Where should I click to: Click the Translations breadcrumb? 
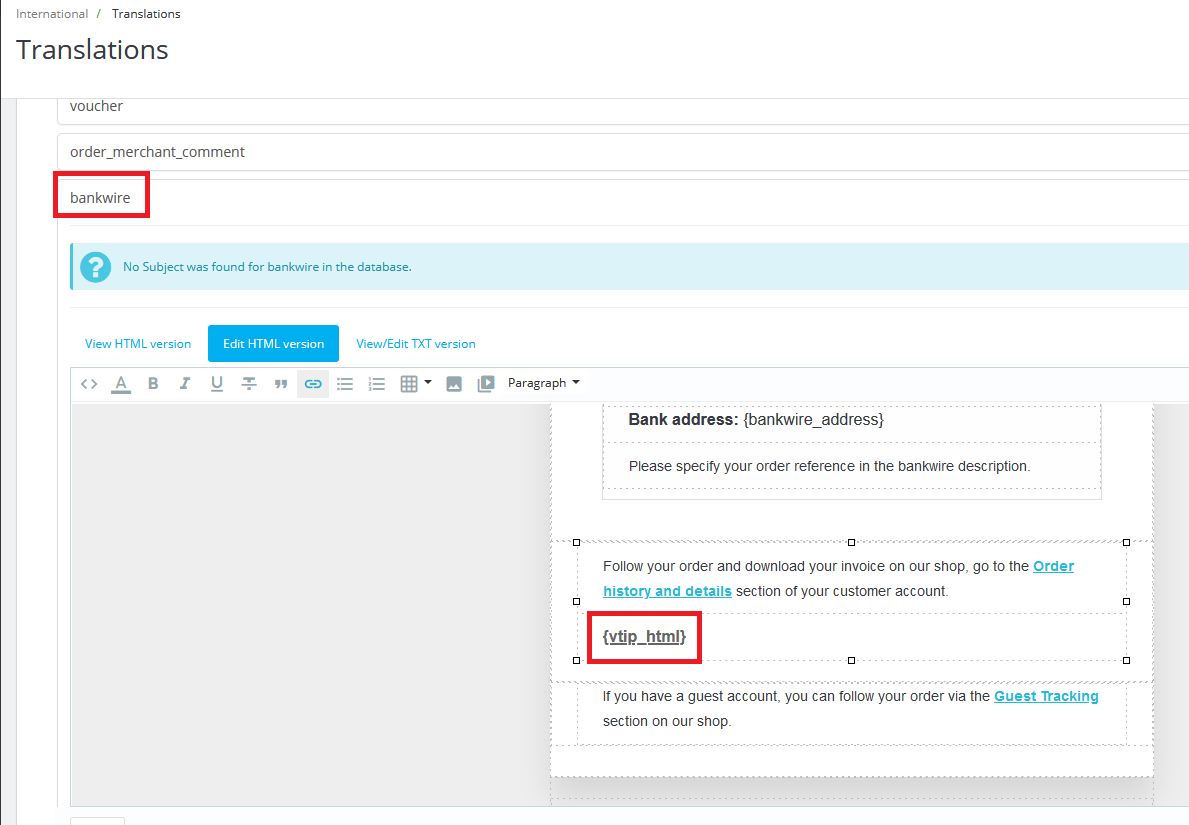146,14
